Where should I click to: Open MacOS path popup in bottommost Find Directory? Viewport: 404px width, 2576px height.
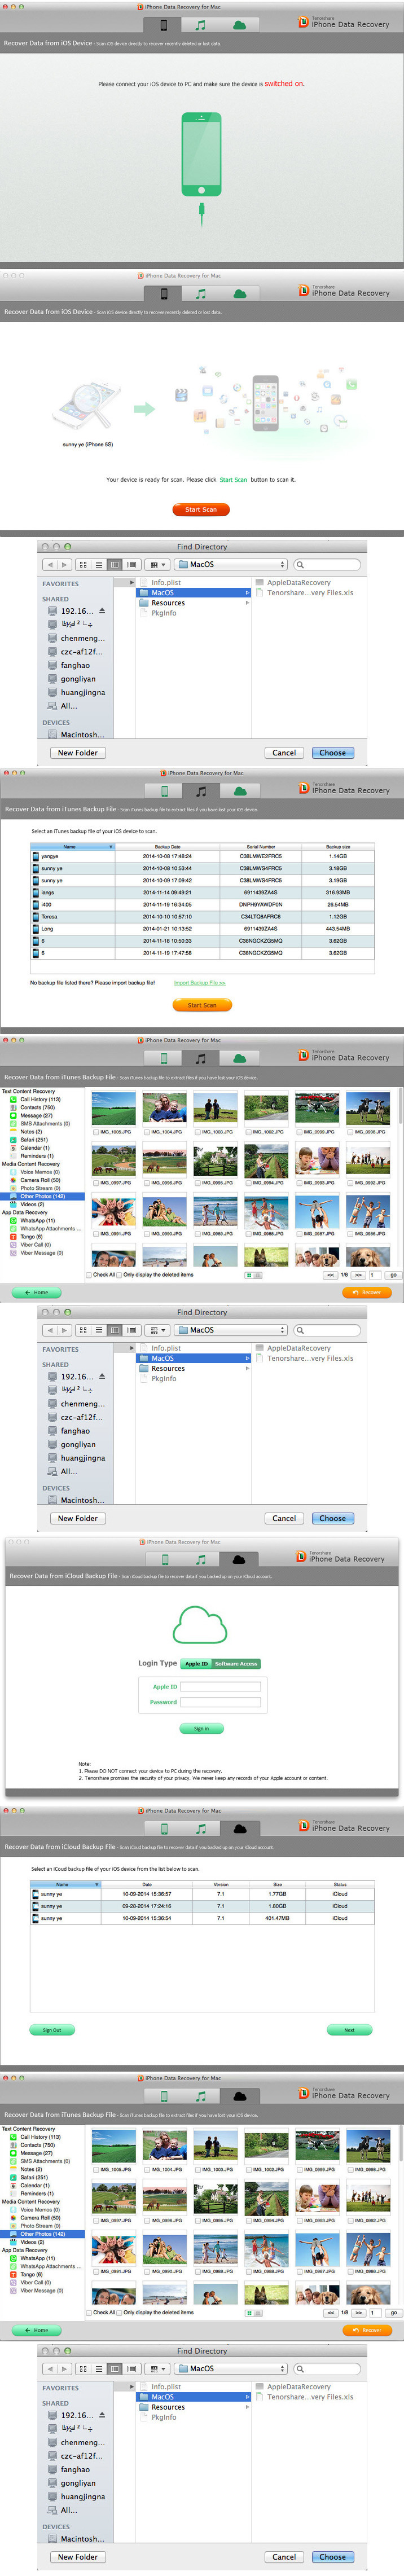point(231,2368)
